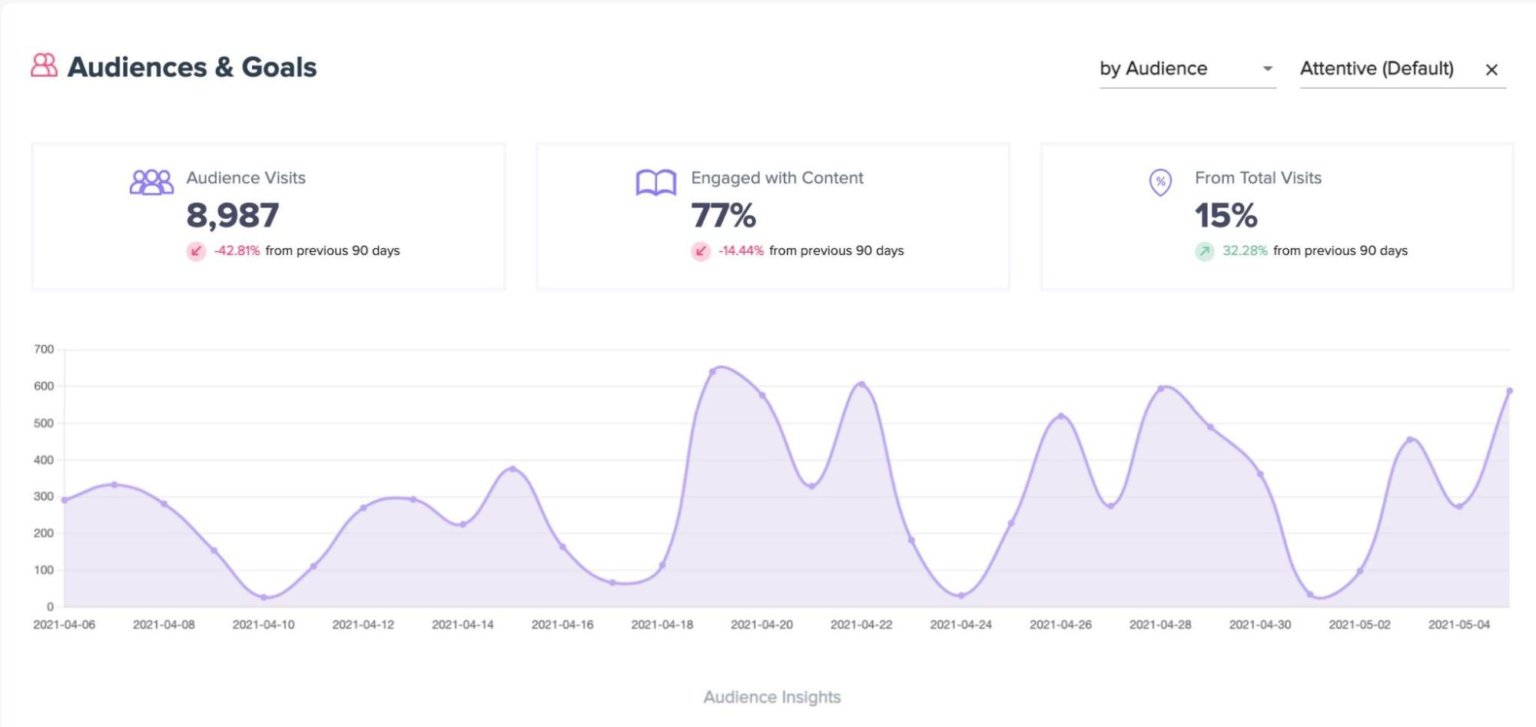The image size is (1536, 727).
Task: Switch to the Engaged with Content card
Action: coord(773,215)
